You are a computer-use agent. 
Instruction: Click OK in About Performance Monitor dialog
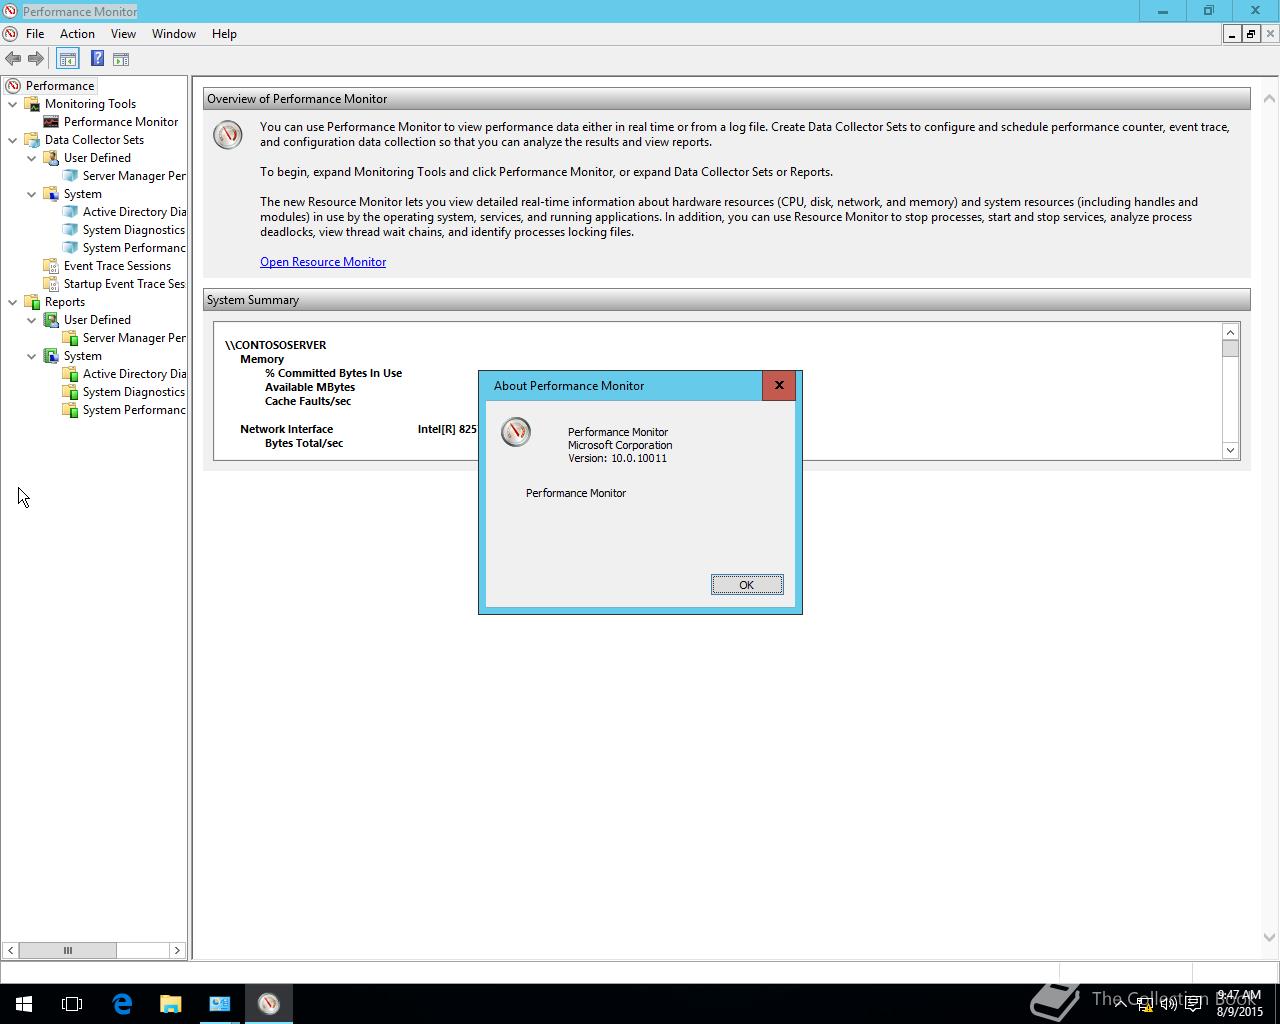tap(747, 585)
